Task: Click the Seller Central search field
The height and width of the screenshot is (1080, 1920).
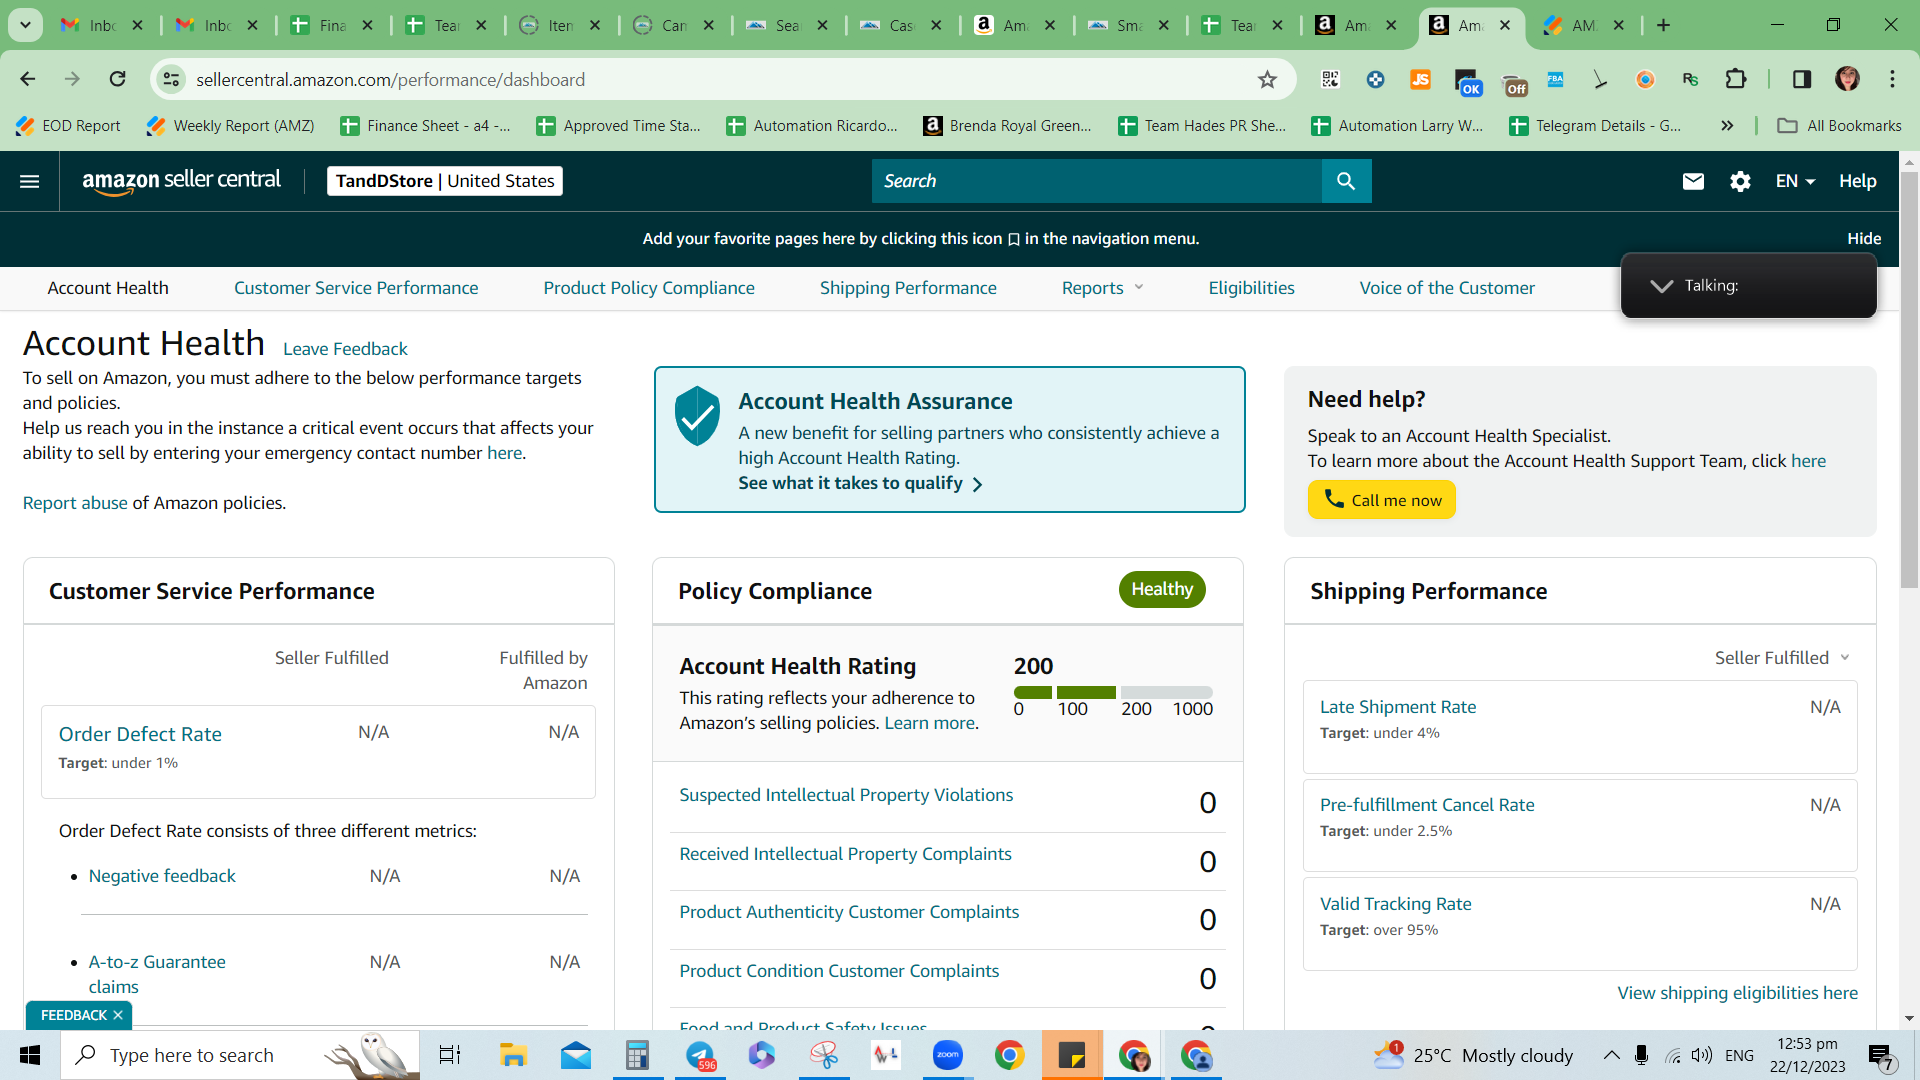Action: [1097, 181]
